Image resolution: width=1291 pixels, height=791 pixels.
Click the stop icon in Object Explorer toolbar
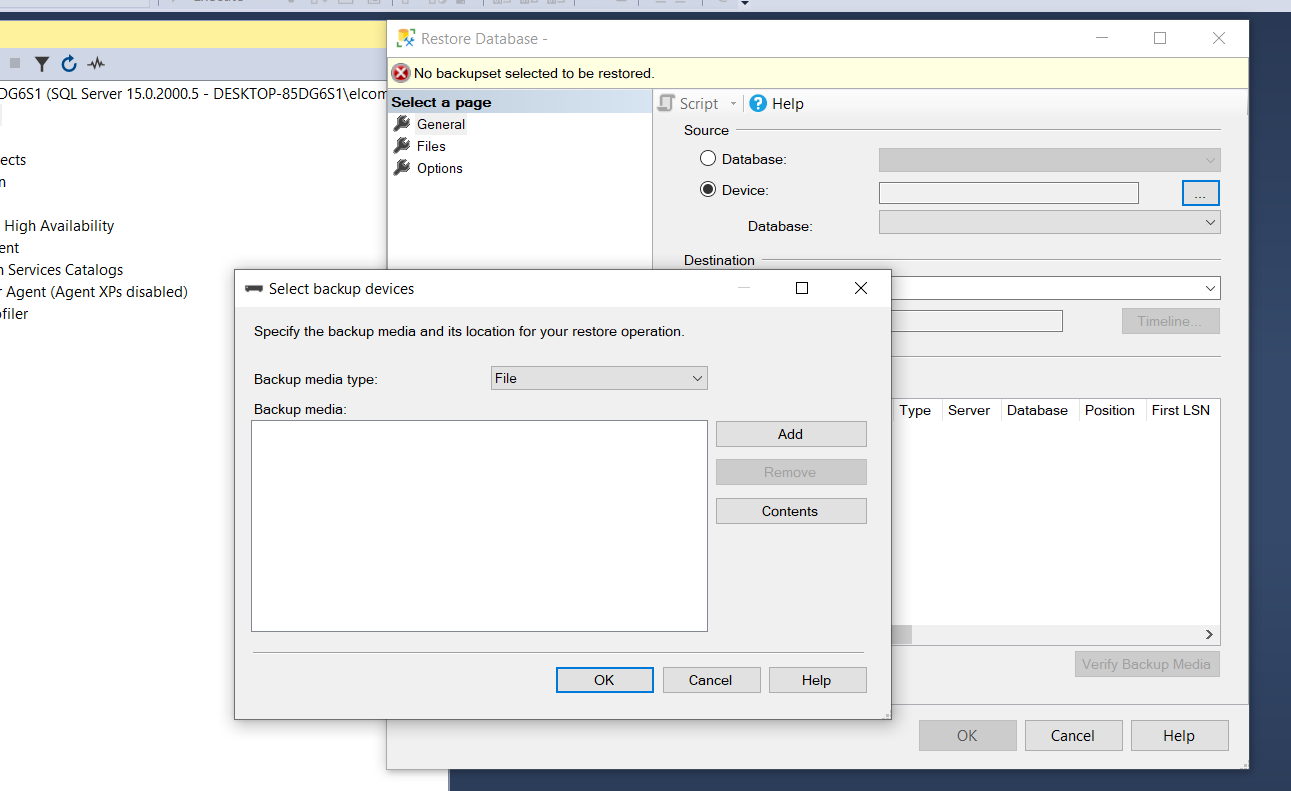[x=15, y=64]
